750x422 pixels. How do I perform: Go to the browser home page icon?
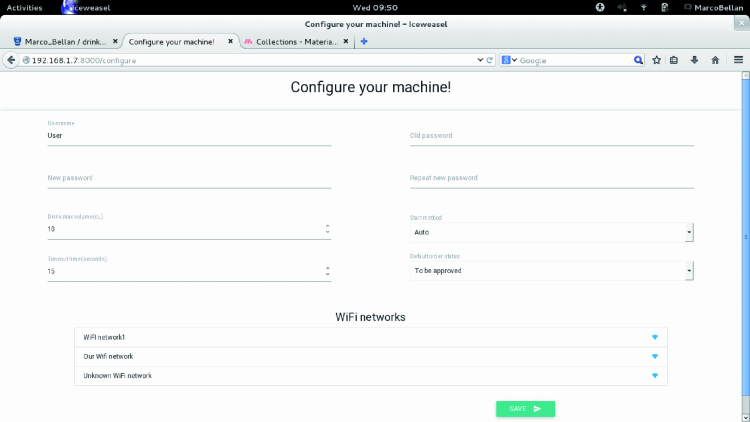(715, 60)
